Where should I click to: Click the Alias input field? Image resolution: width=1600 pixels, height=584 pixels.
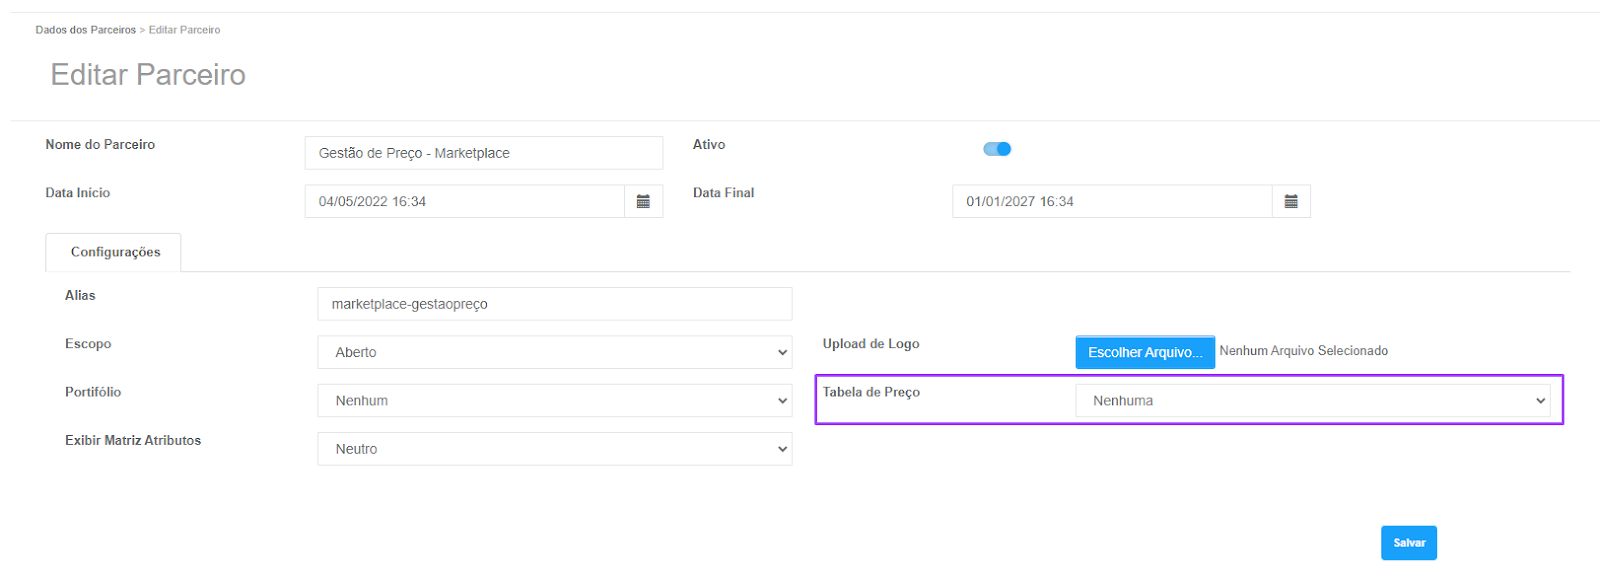[555, 304]
